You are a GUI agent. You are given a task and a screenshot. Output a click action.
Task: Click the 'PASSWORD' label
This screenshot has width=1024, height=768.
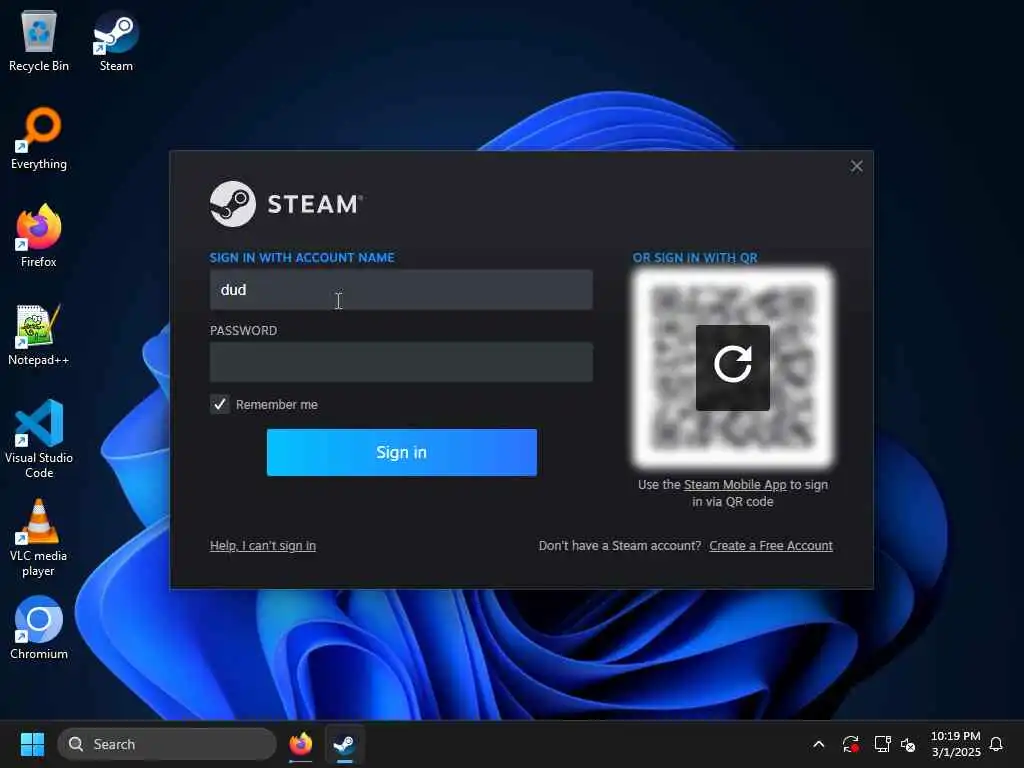[x=243, y=330]
